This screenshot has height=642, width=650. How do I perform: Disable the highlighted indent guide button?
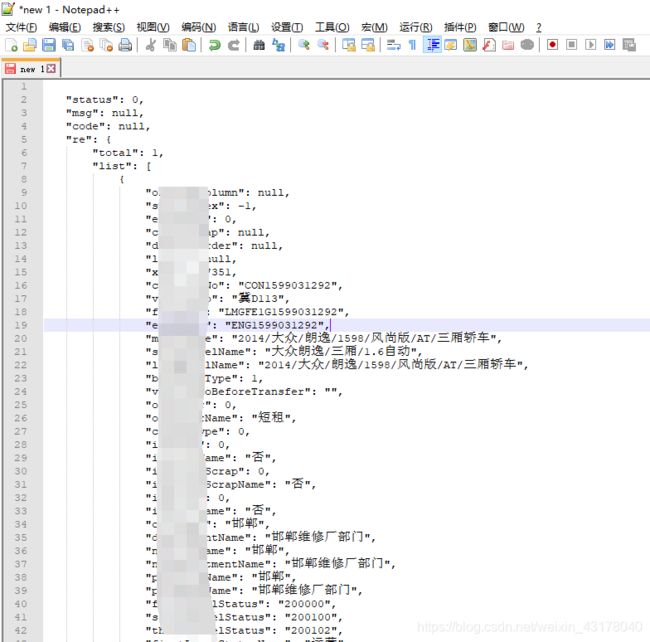(x=432, y=45)
